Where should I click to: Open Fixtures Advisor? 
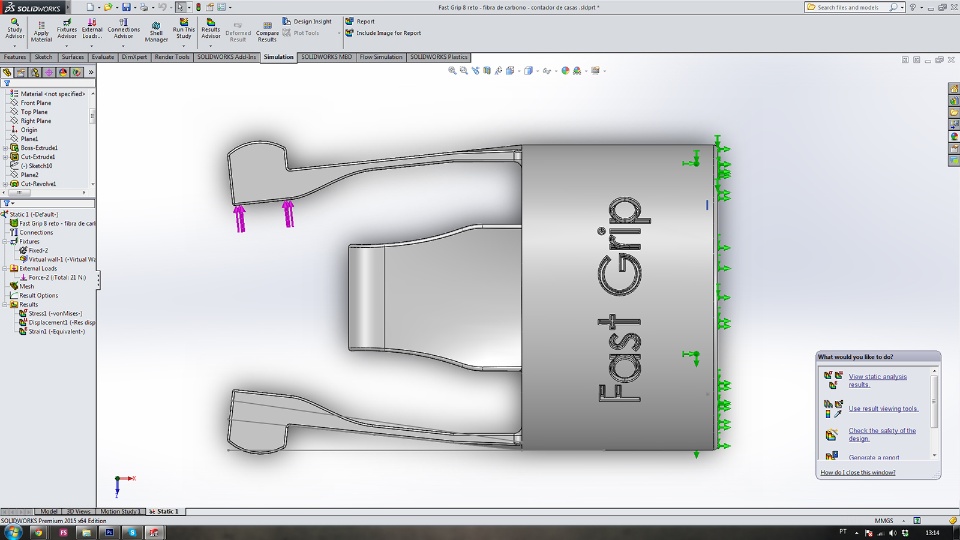tap(67, 29)
